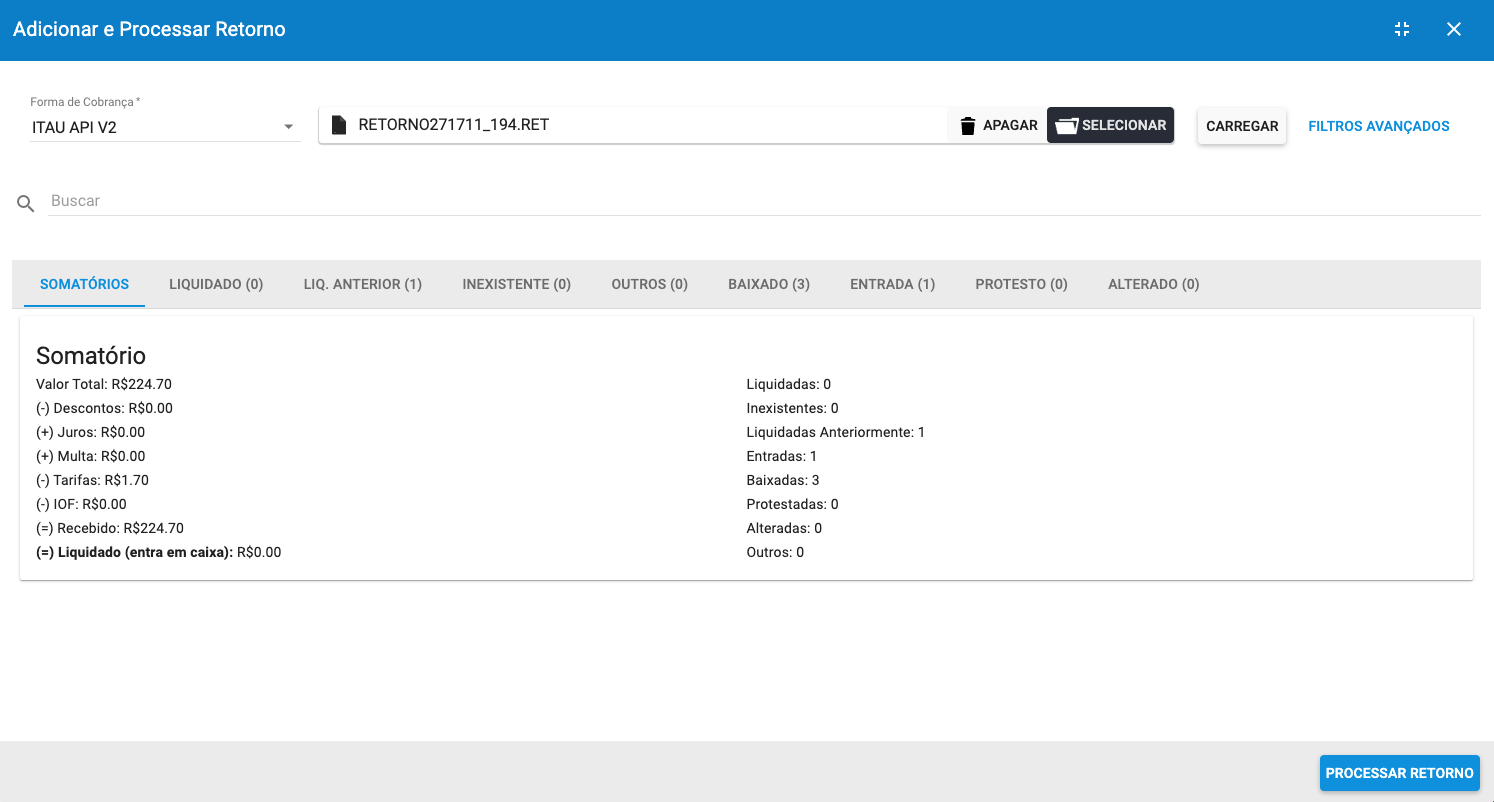The image size is (1494, 802).
Task: Click the Buscar search field
Action: 765,201
